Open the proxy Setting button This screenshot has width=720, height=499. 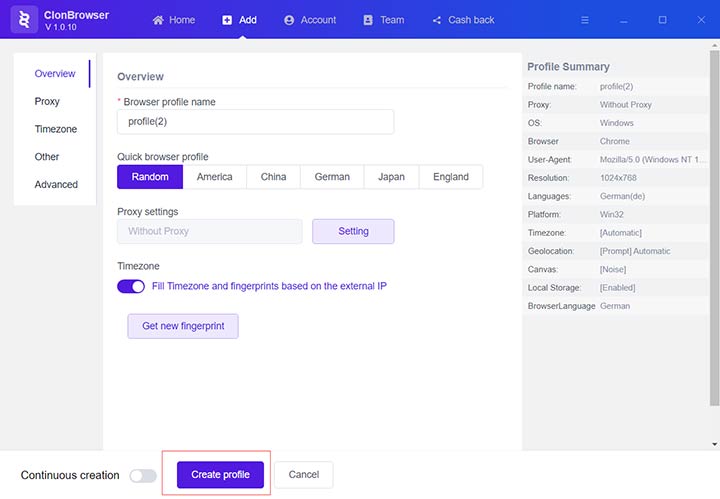[353, 231]
